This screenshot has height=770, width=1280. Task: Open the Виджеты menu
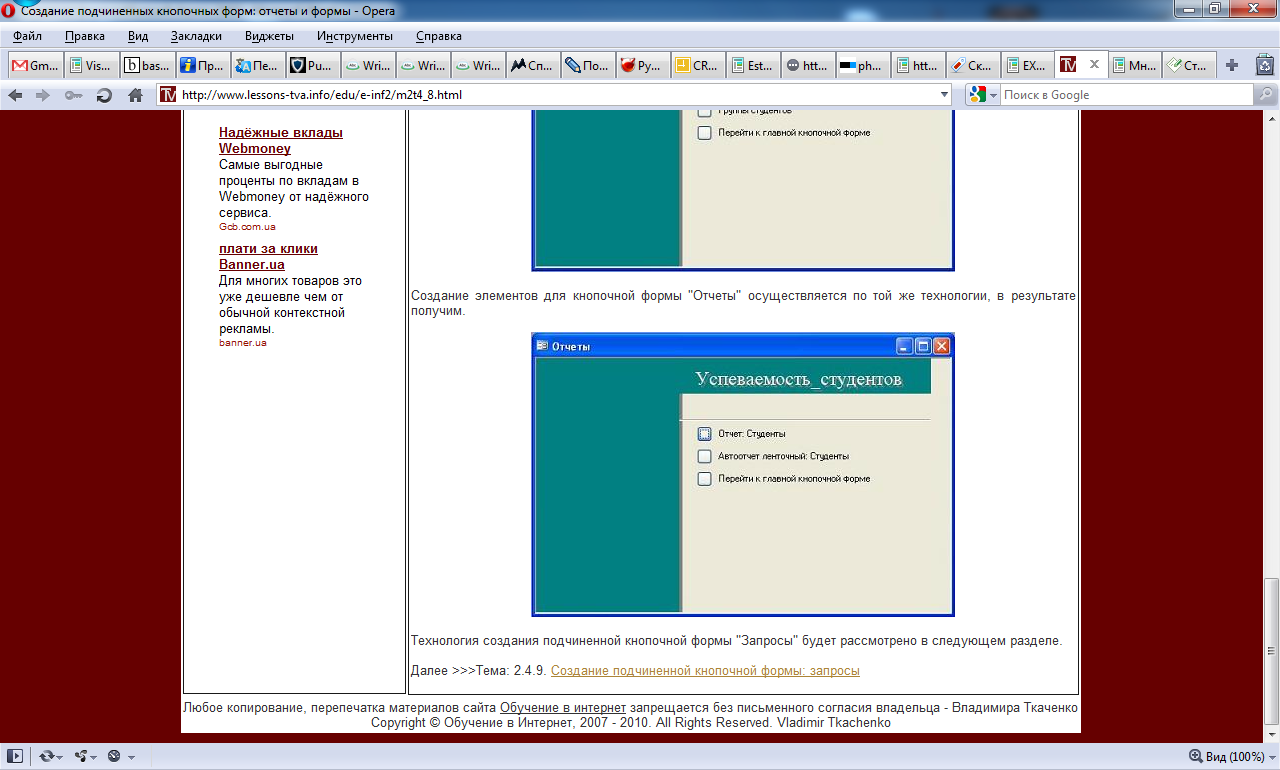point(269,36)
